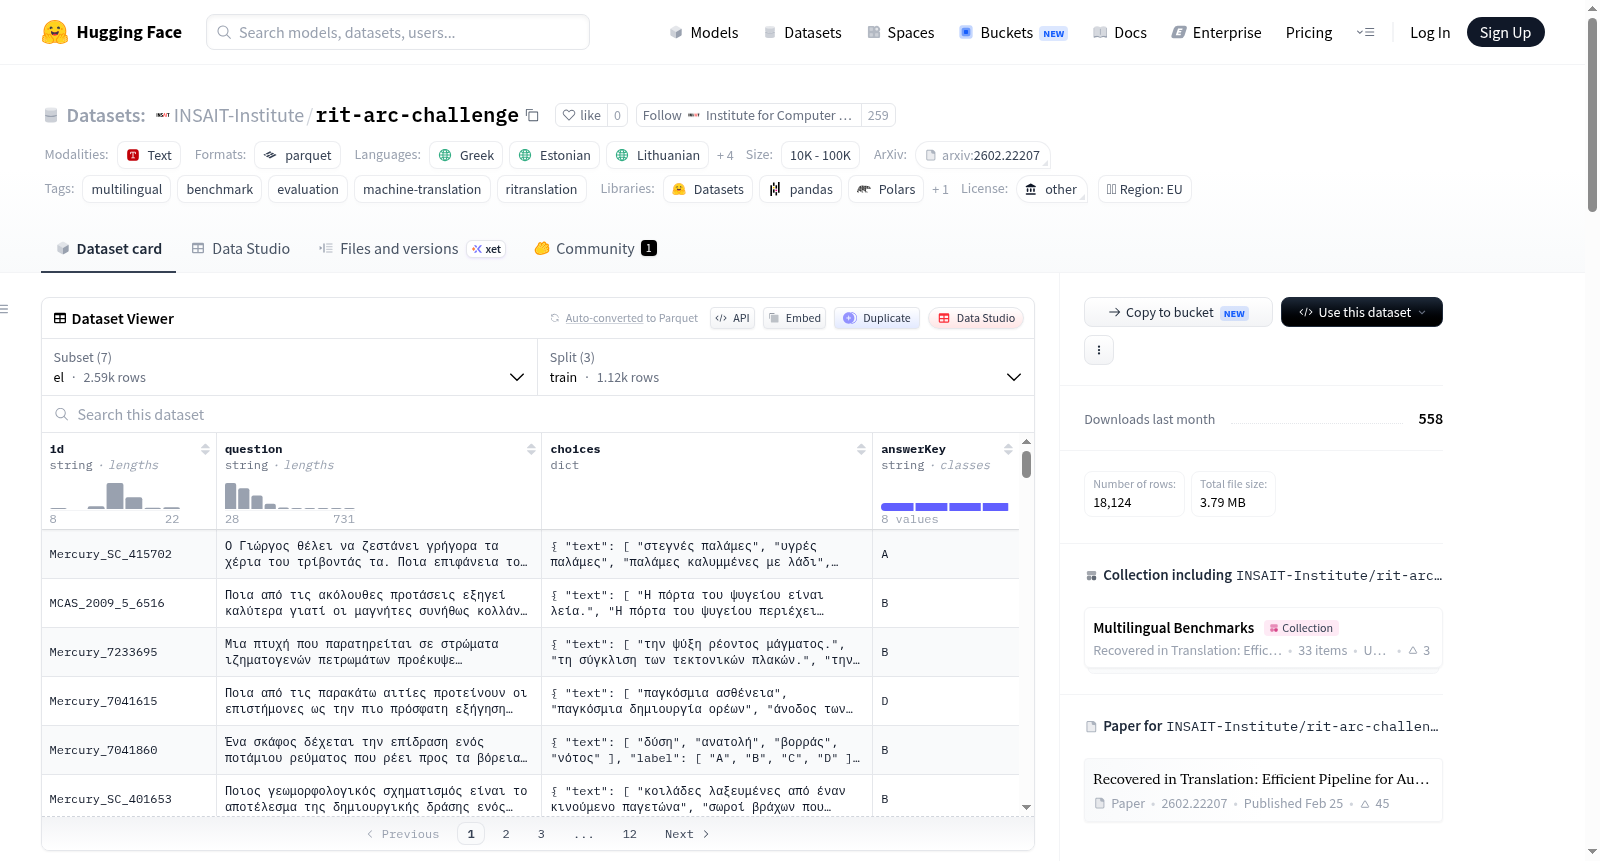Click the page vertical scrollbar
This screenshot has height=861, width=1600.
[x=1592, y=115]
